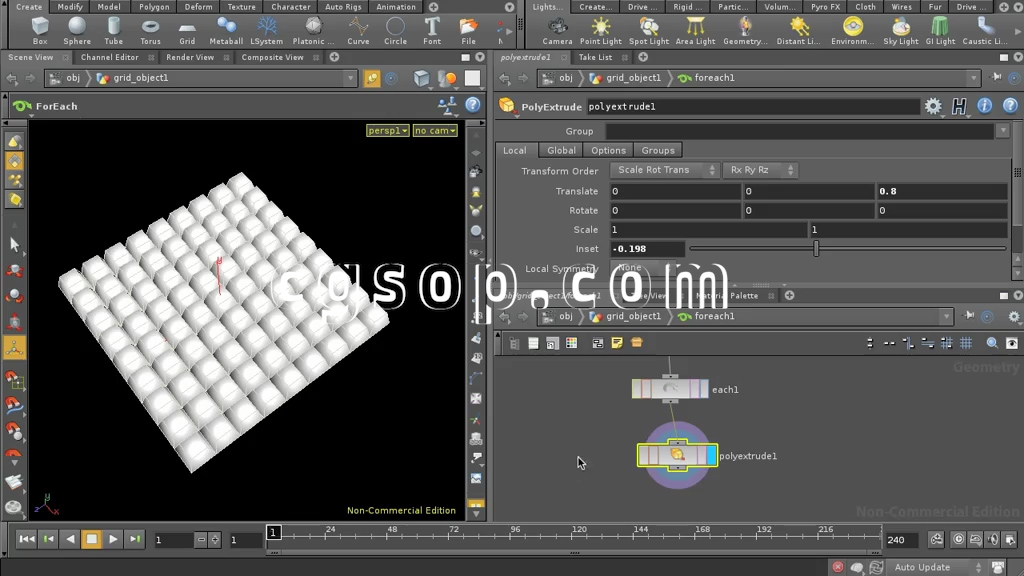Screen dimensions: 1024x576
Task: Add a Caustic Light
Action: click(985, 31)
